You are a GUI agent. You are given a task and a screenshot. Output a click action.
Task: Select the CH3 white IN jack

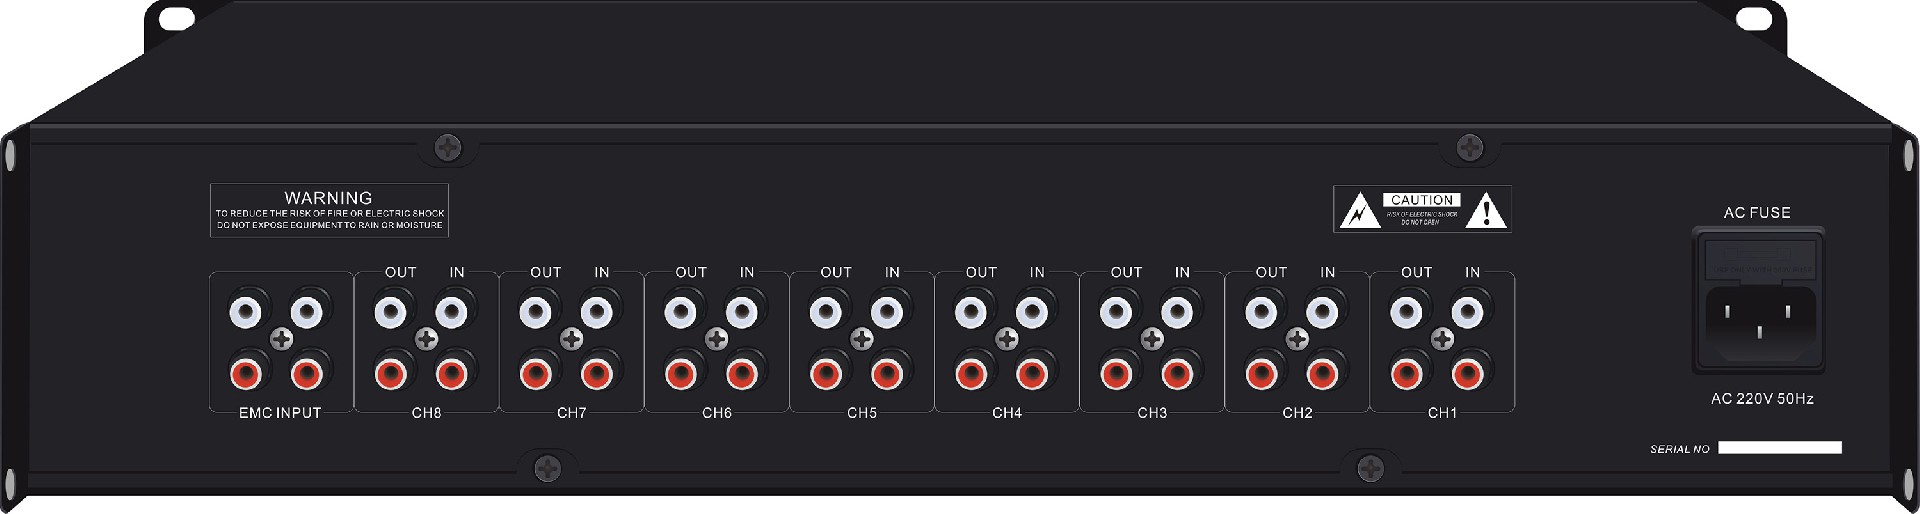(1177, 312)
